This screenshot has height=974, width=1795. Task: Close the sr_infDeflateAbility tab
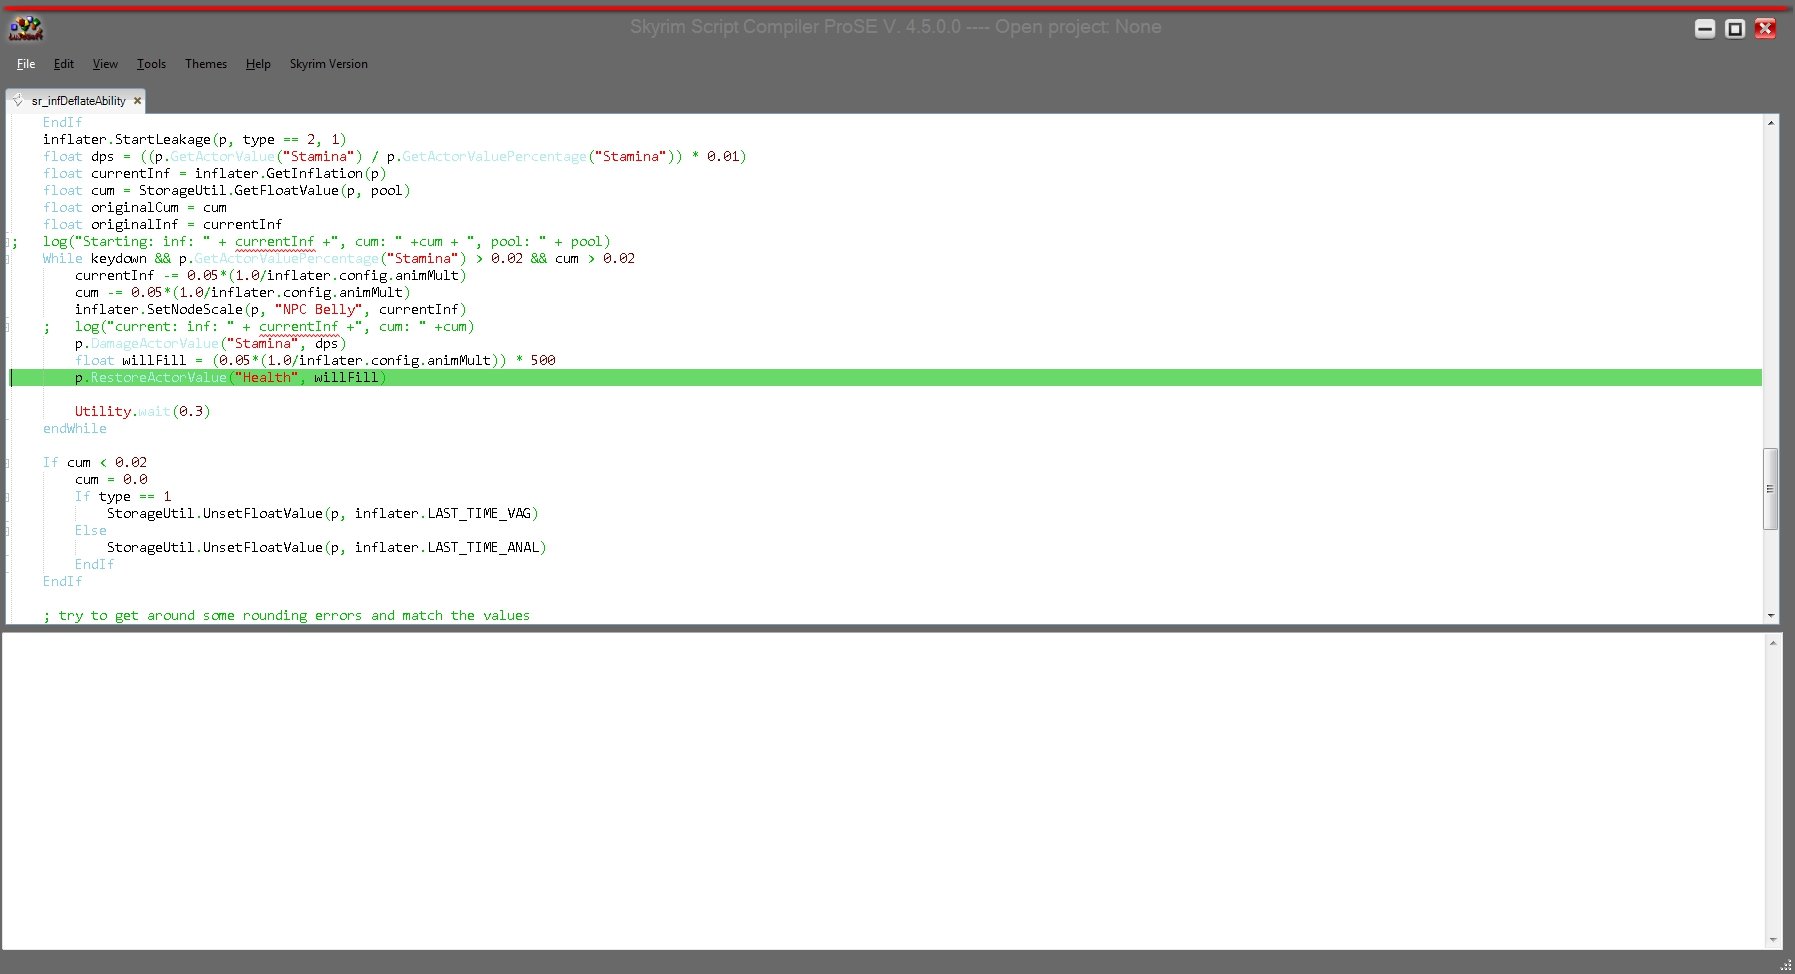tap(137, 100)
